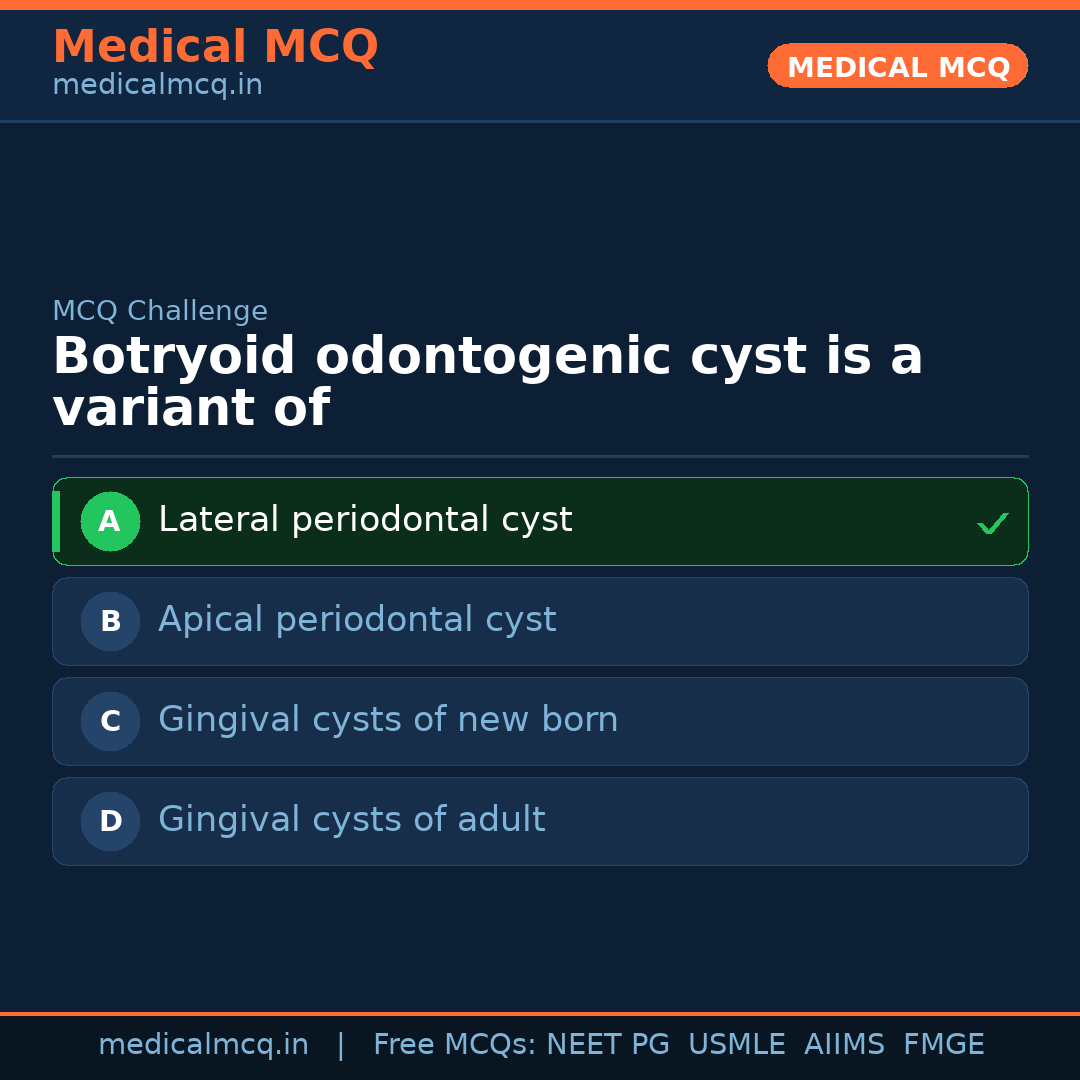Select the 'Gingival cysts of adult' option
Screen dimensions: 1080x1080
coord(352,820)
